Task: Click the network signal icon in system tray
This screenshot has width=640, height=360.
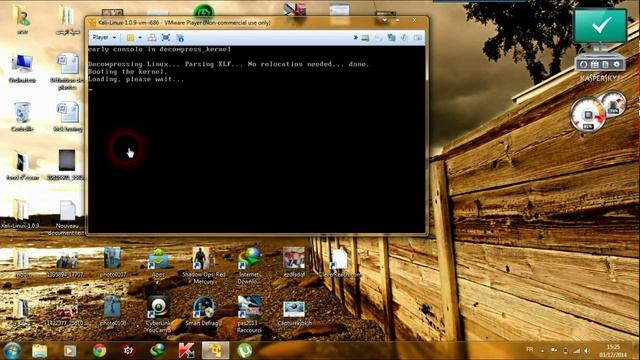Action: point(576,351)
